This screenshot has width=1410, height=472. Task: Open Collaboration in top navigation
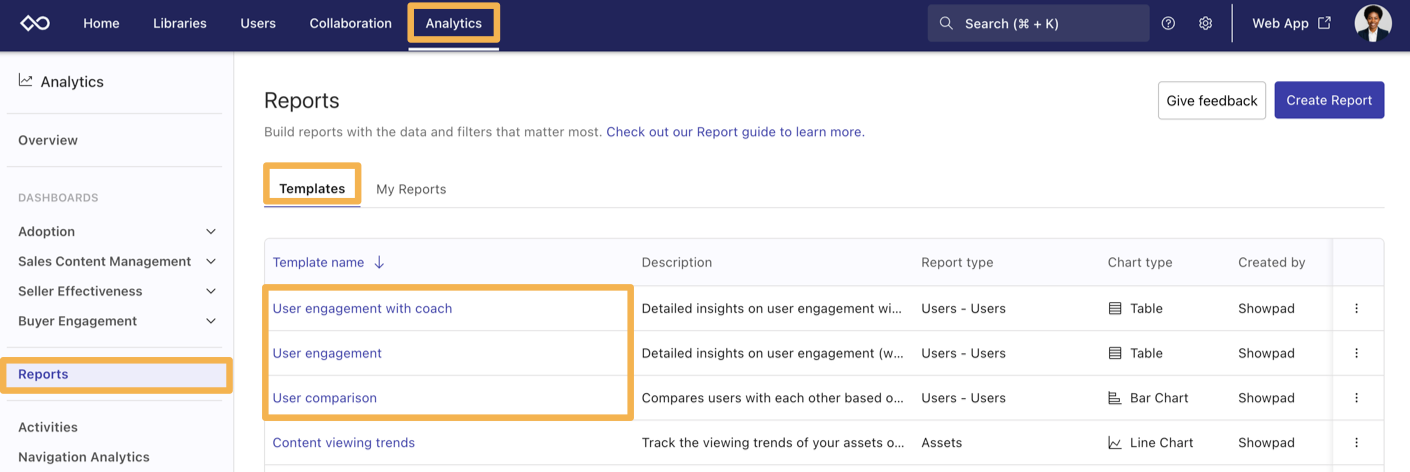tap(350, 23)
